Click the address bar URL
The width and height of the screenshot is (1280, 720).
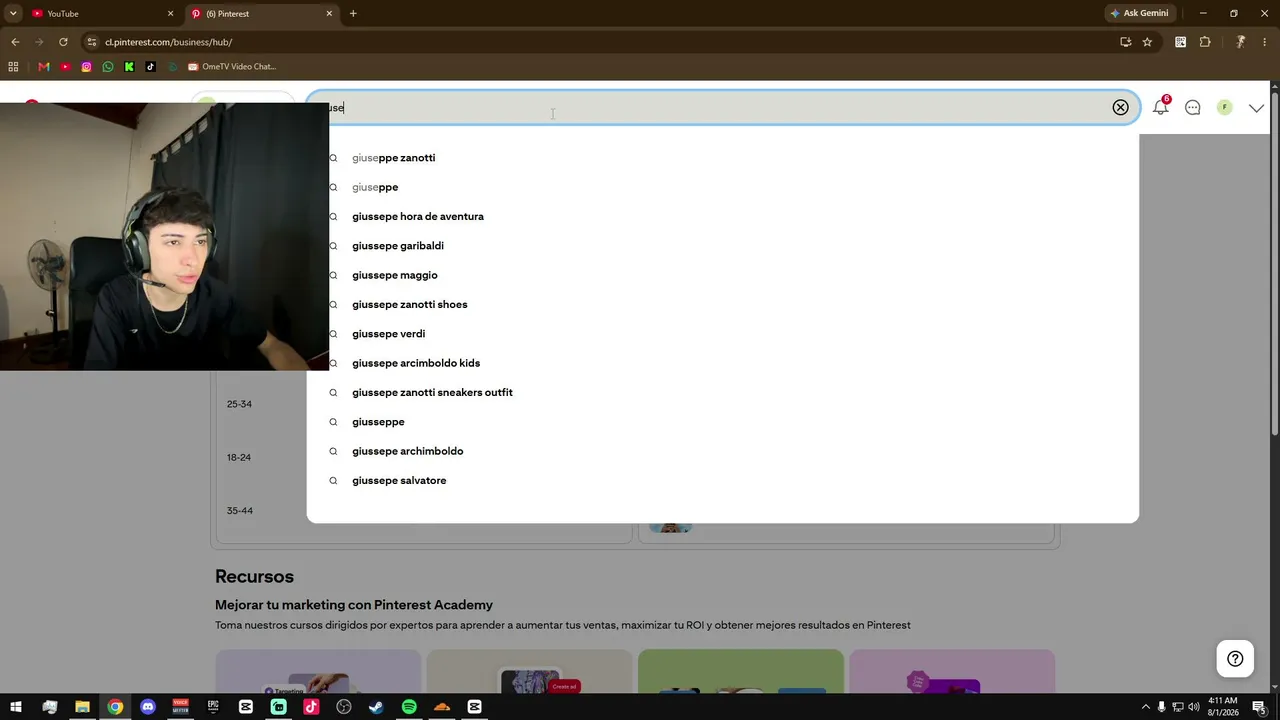(x=168, y=42)
